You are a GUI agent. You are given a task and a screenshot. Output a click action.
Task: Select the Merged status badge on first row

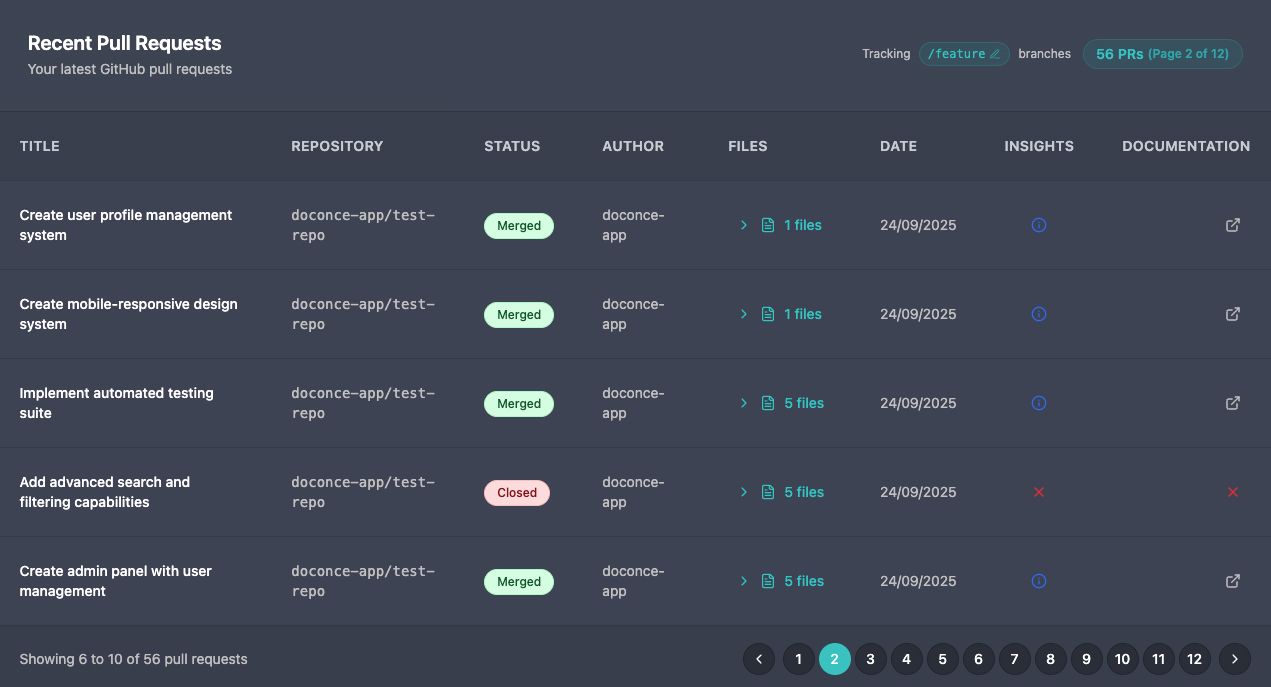point(518,225)
